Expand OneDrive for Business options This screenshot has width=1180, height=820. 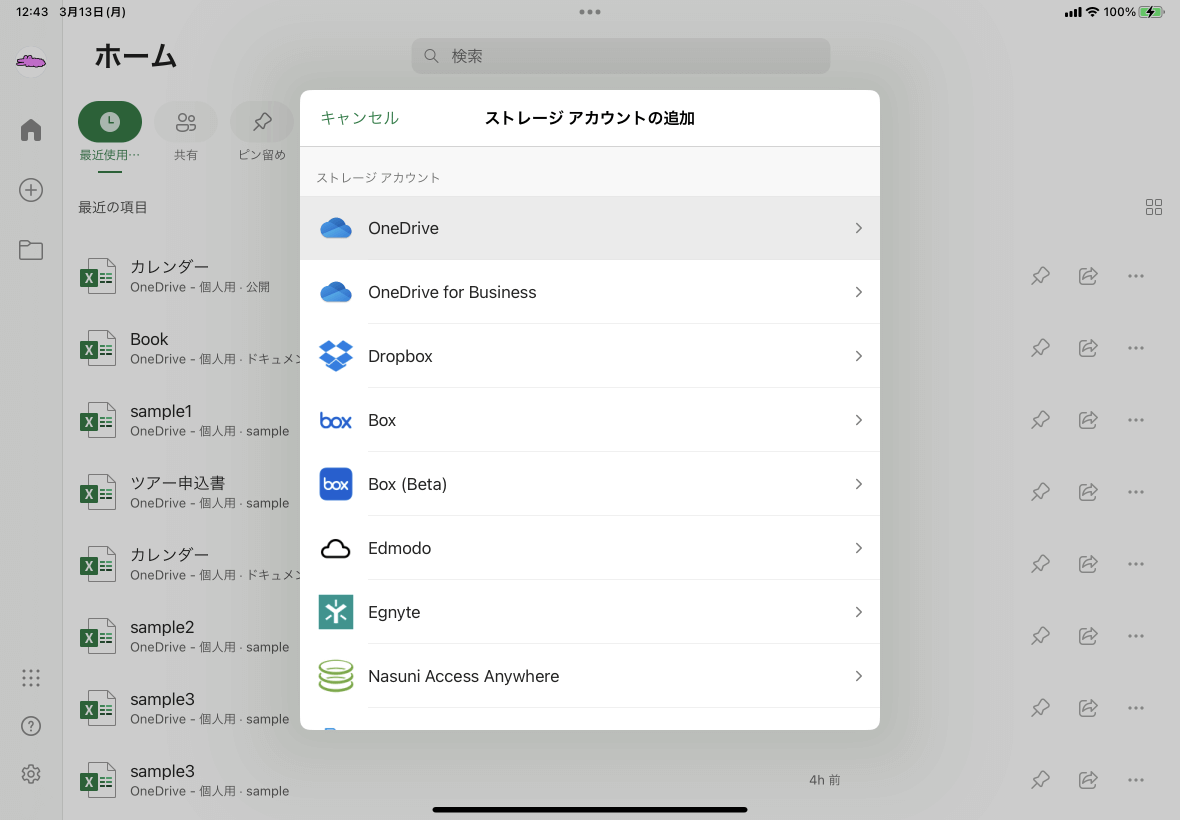point(858,292)
